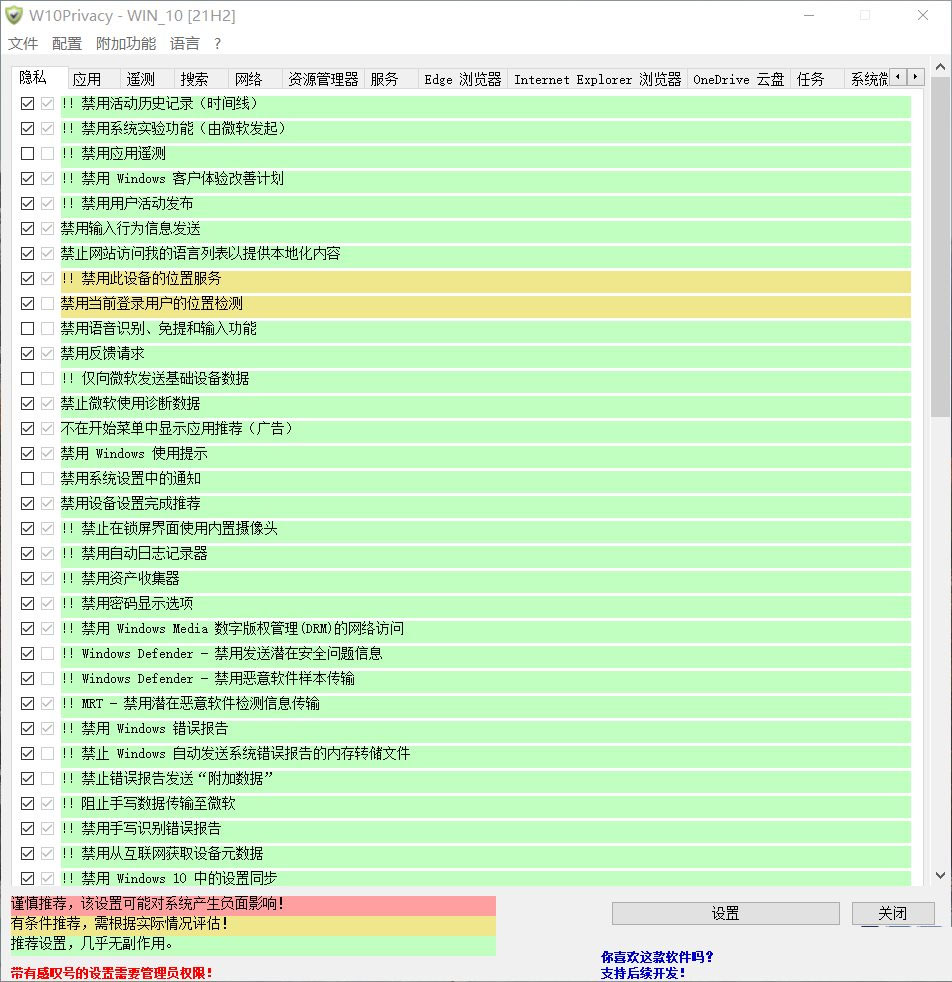Switch to the Edge 浏览器 tab

coord(463,79)
